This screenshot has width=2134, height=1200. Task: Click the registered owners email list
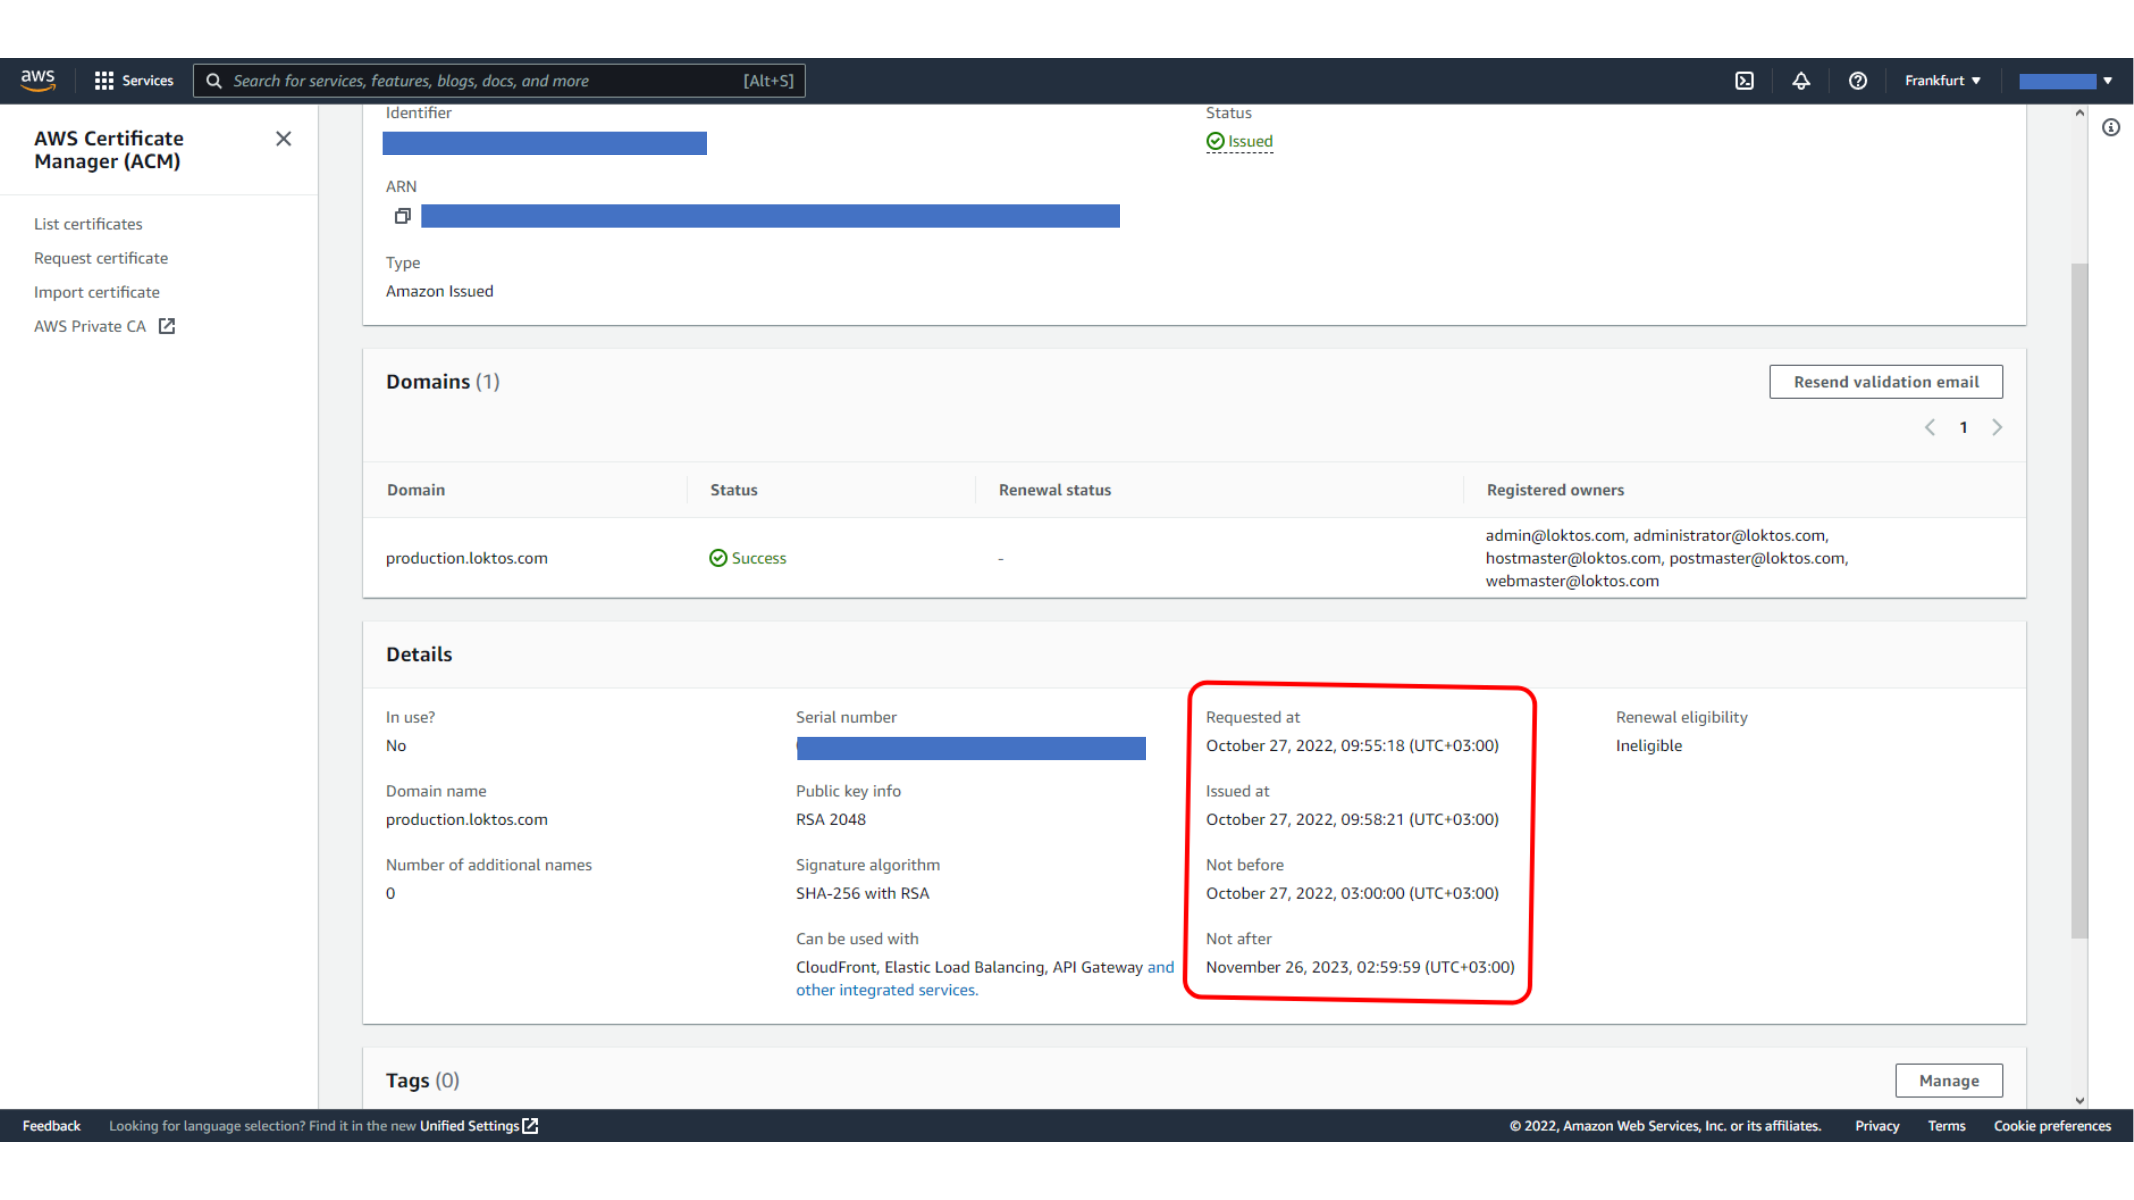(1666, 558)
